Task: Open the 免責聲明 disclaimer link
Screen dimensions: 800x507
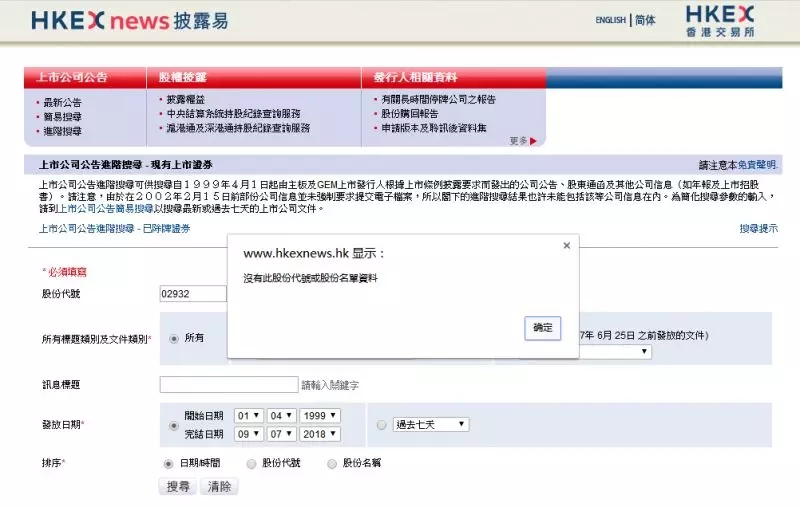Action: [757, 165]
